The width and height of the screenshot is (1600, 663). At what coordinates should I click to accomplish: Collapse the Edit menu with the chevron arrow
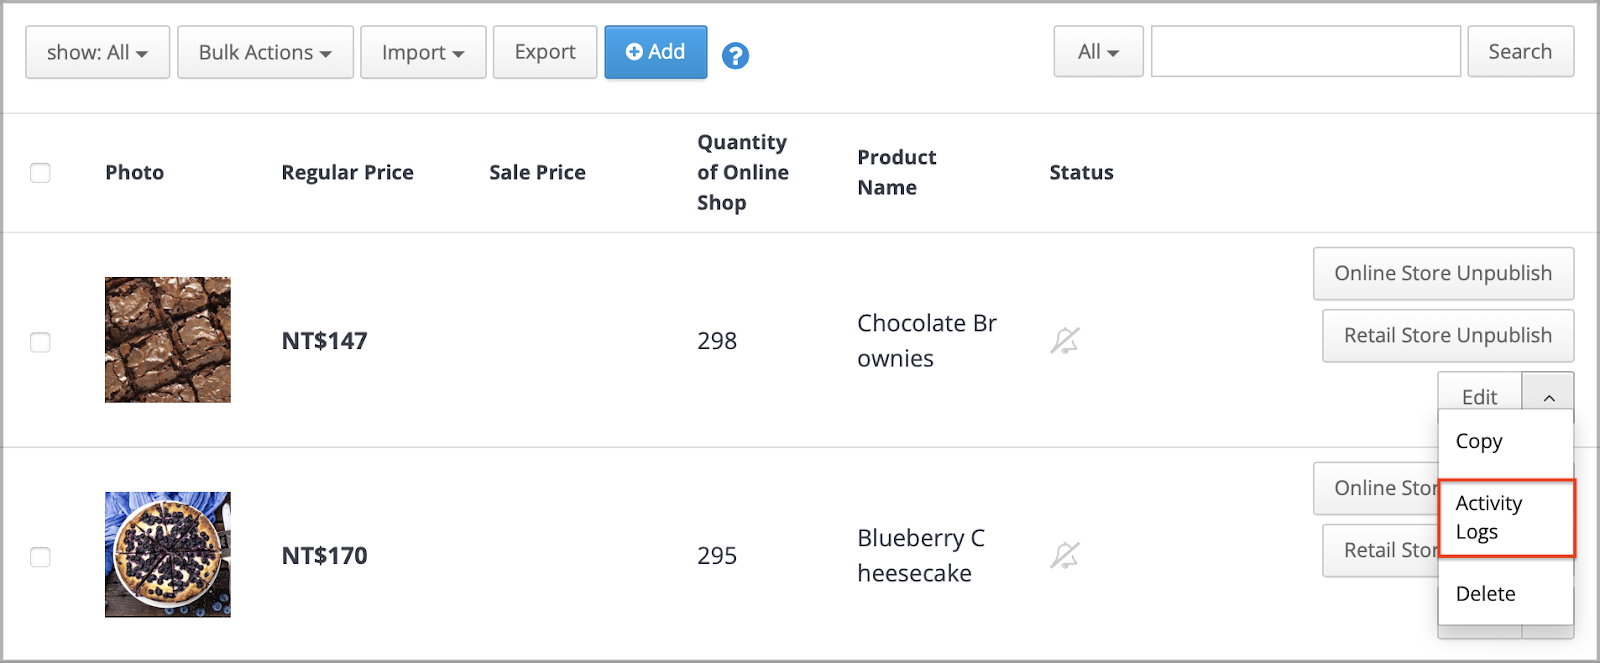(x=1548, y=397)
